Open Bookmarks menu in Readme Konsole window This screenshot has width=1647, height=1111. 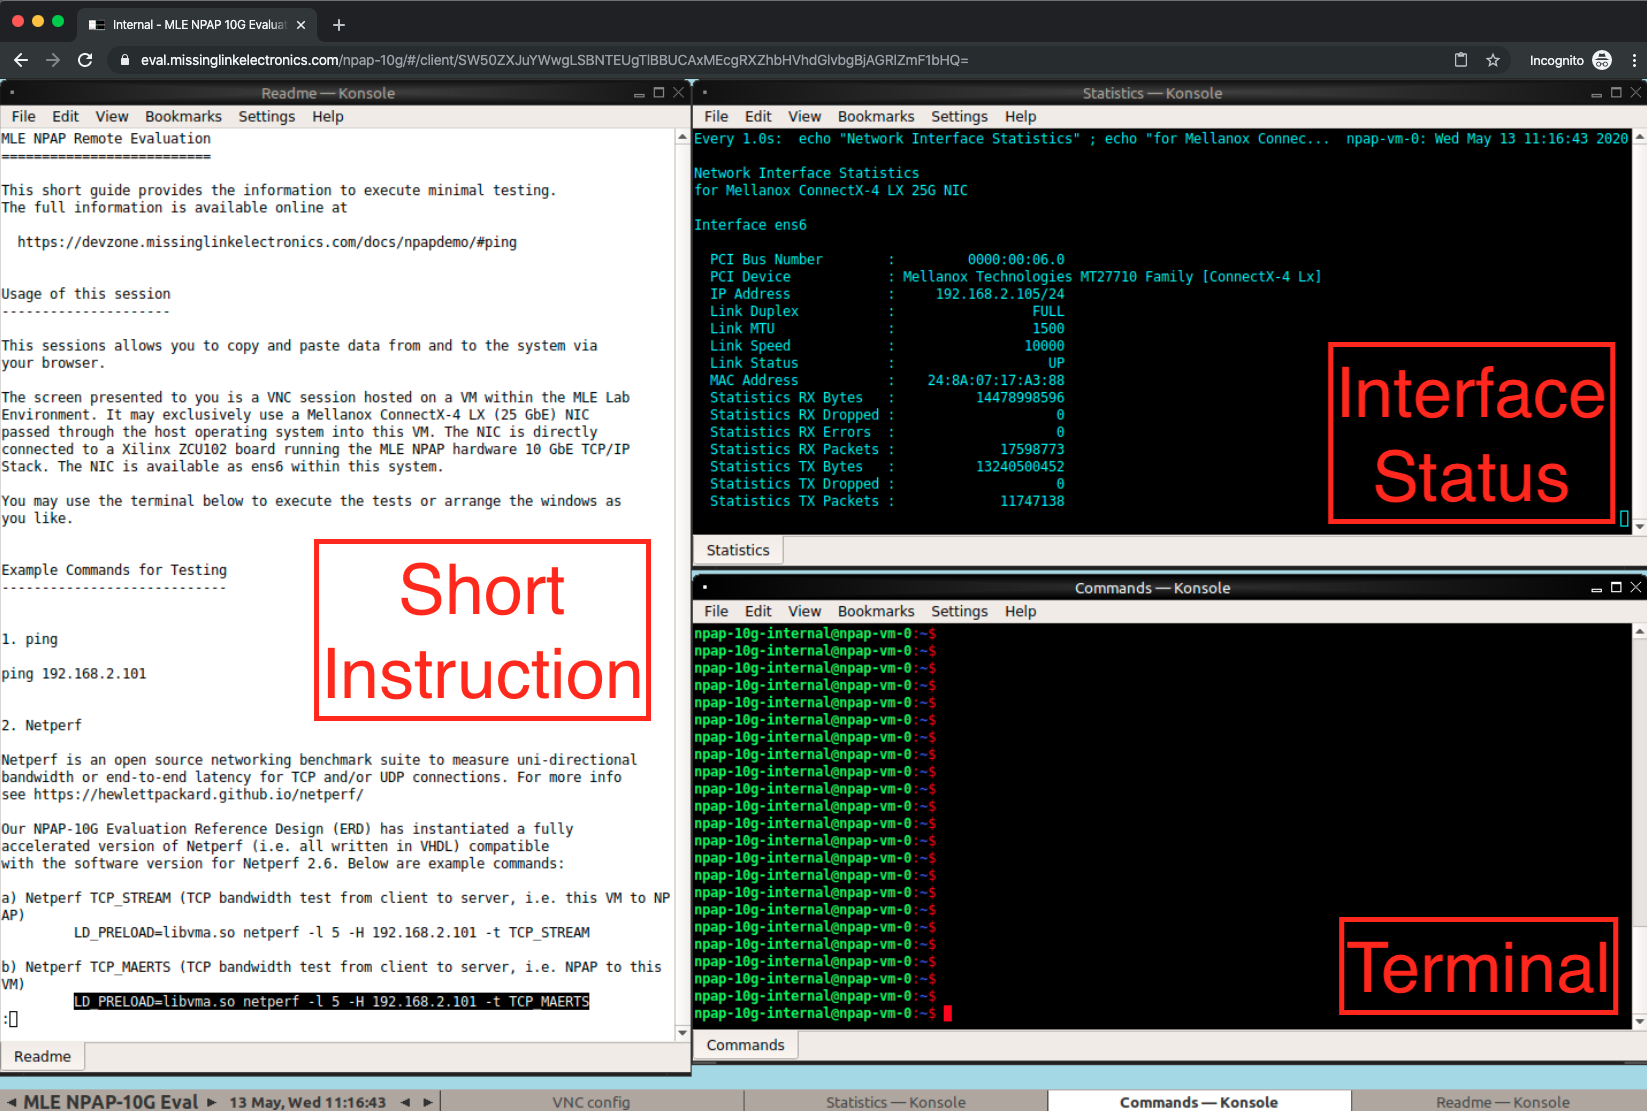[x=183, y=117]
